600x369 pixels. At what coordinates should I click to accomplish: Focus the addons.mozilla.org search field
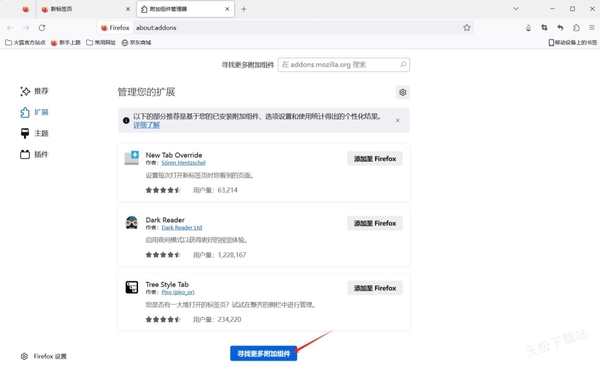(344, 65)
